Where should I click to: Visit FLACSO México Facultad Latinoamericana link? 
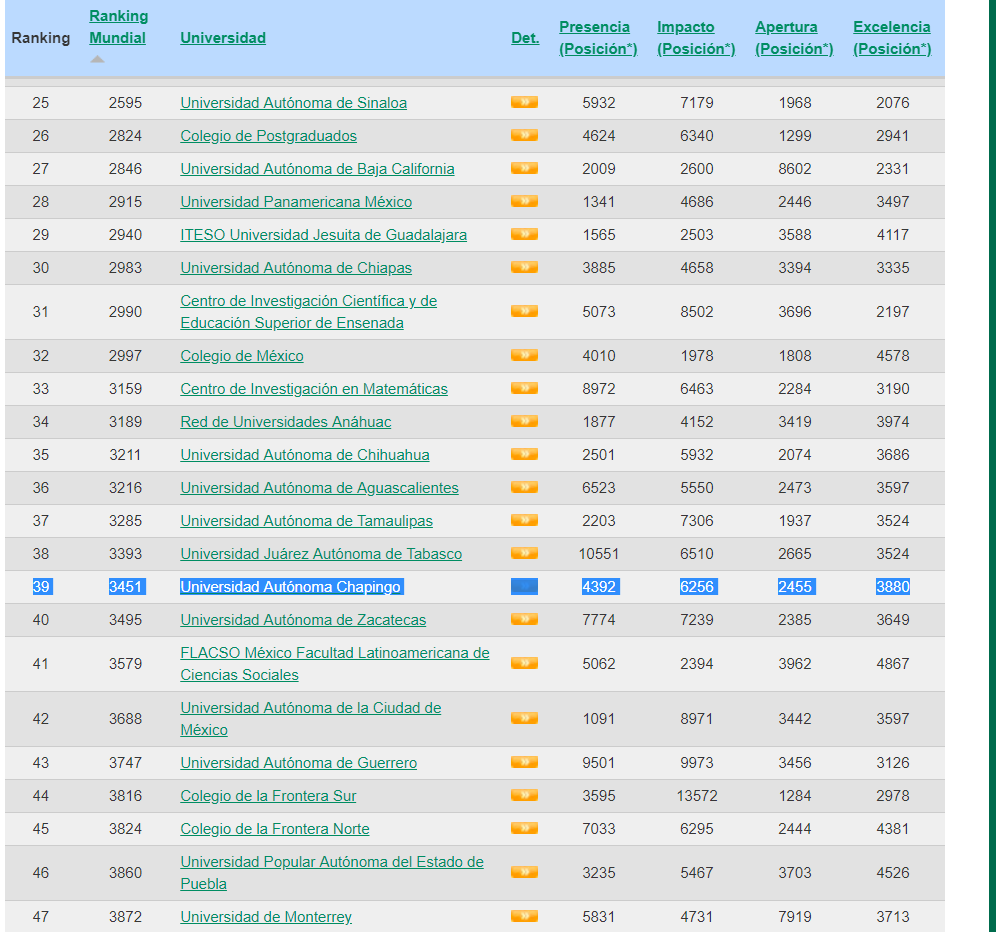pos(335,664)
